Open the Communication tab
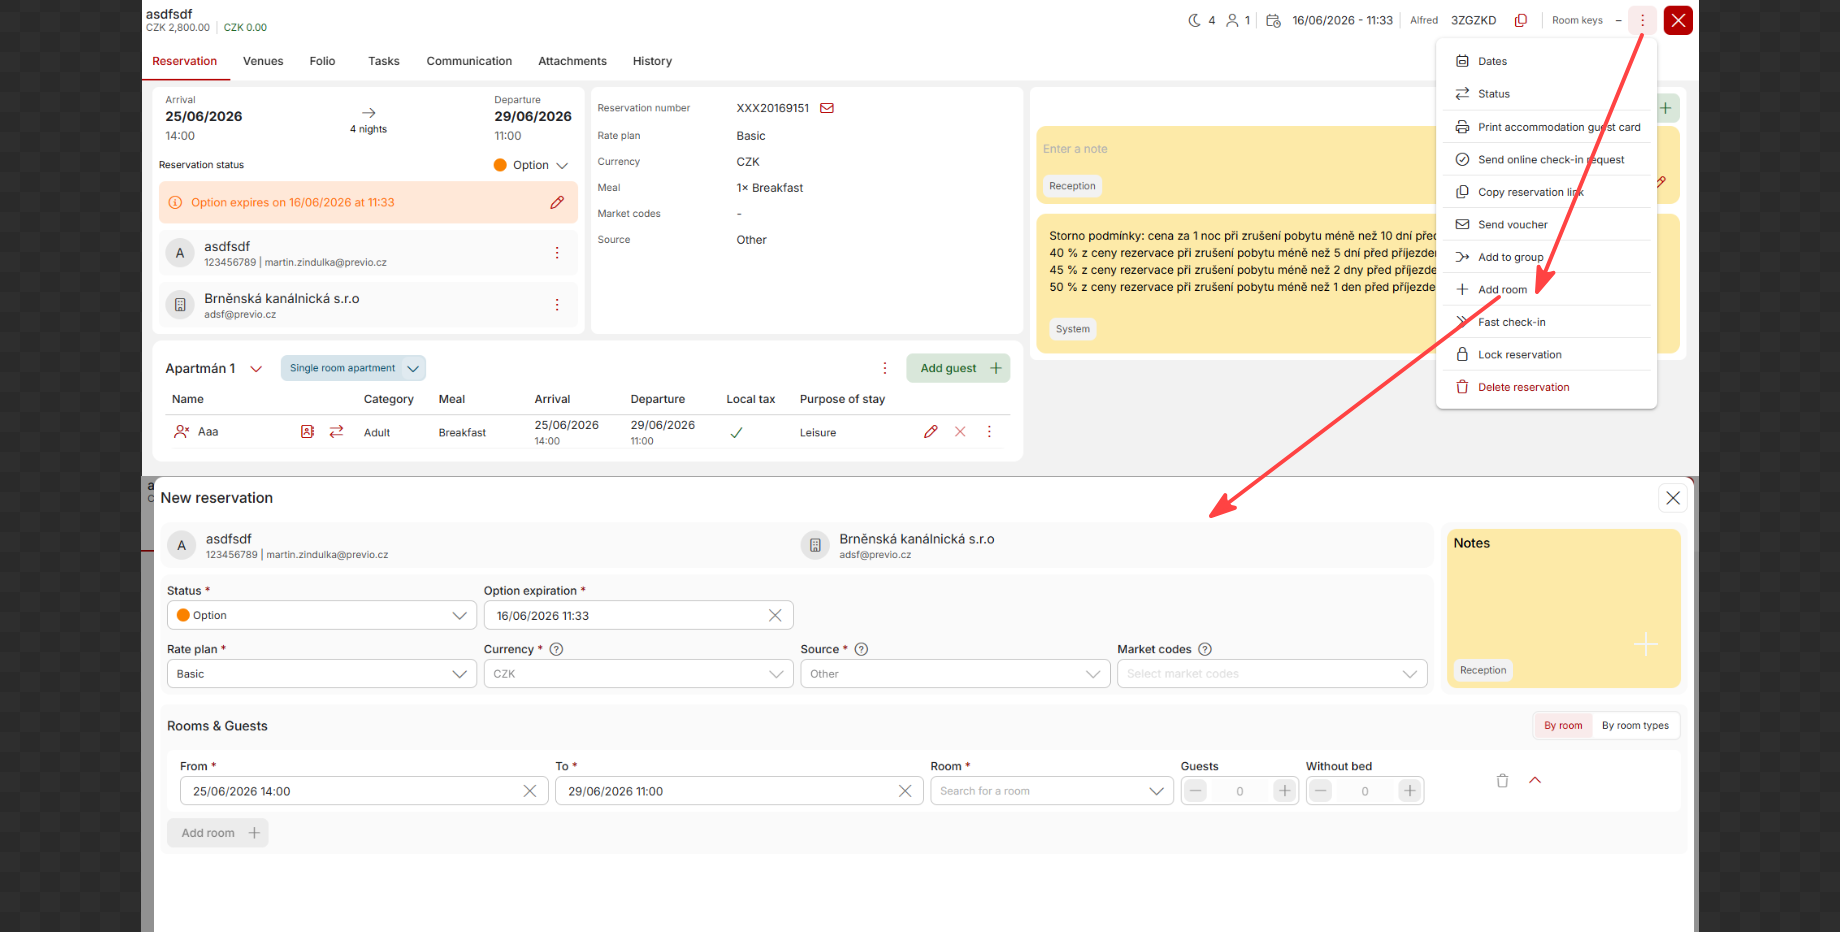The height and width of the screenshot is (932, 1840). click(x=469, y=61)
